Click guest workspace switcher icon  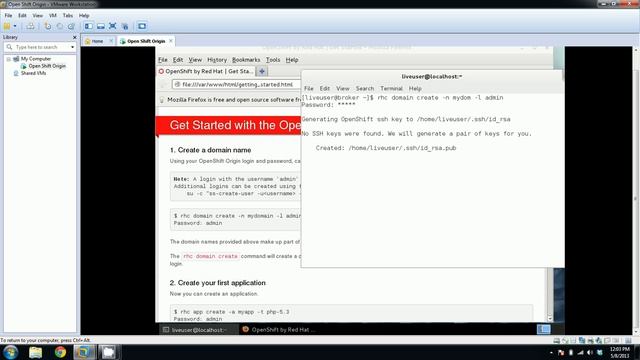(543, 329)
